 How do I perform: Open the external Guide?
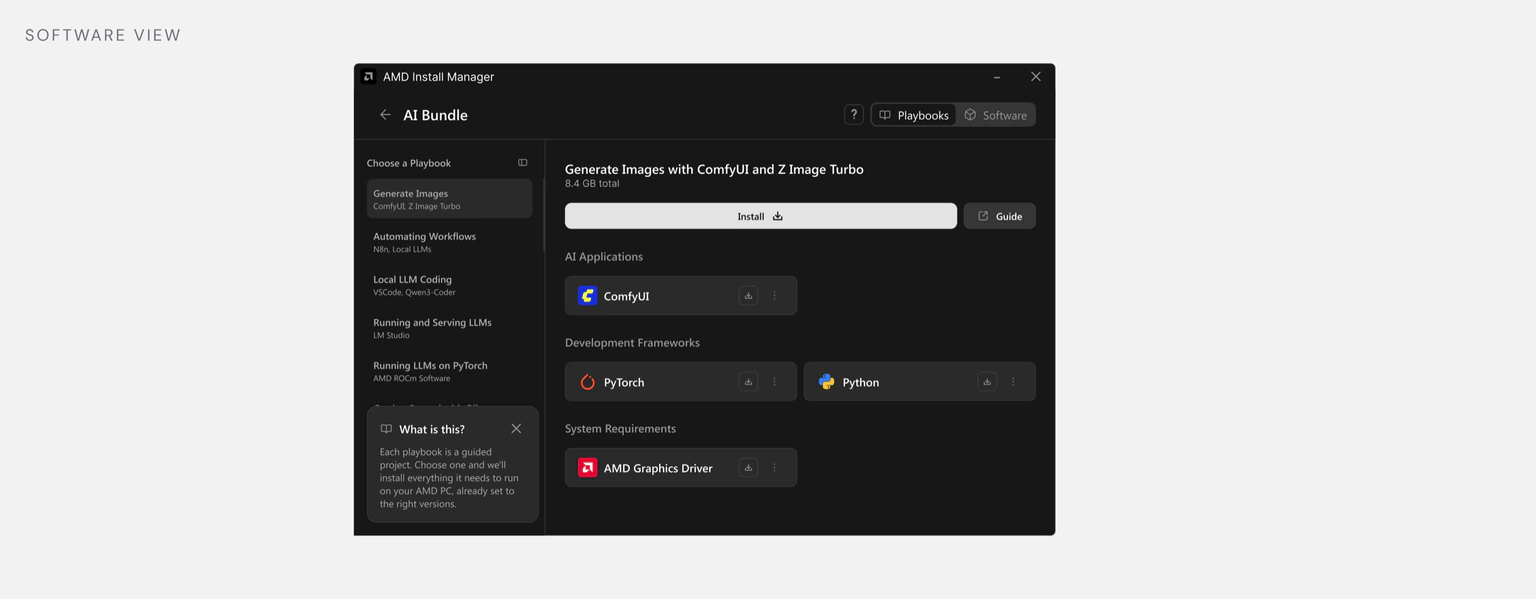tap(1000, 216)
